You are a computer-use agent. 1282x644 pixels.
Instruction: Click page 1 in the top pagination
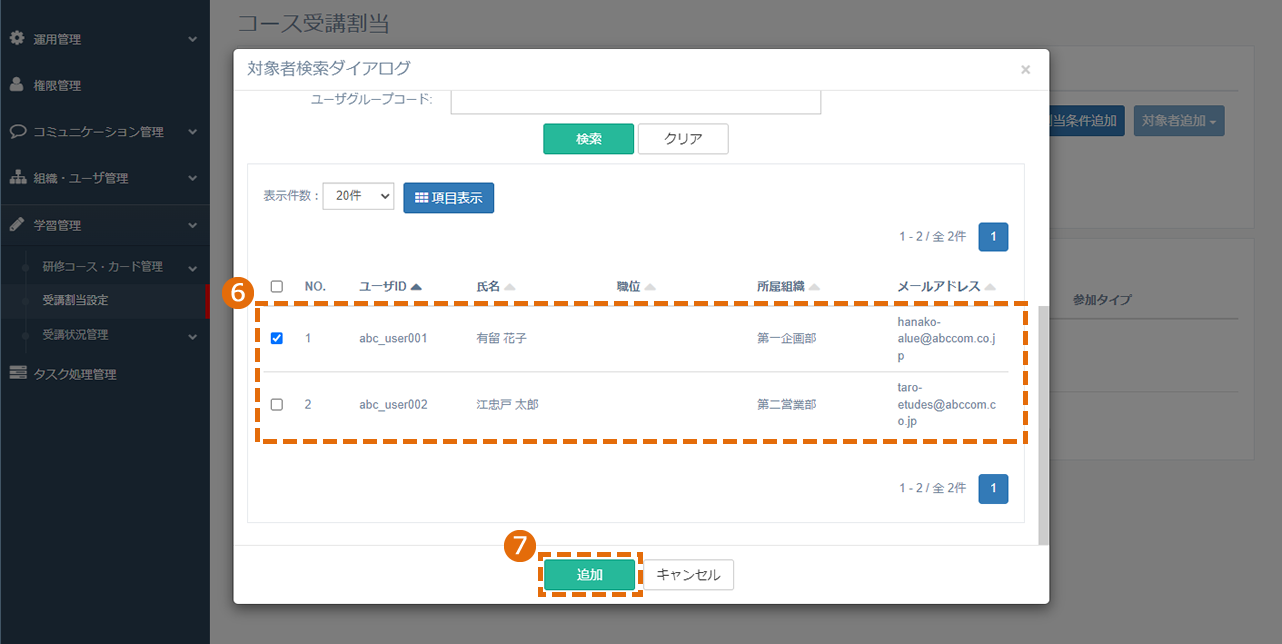coord(993,237)
